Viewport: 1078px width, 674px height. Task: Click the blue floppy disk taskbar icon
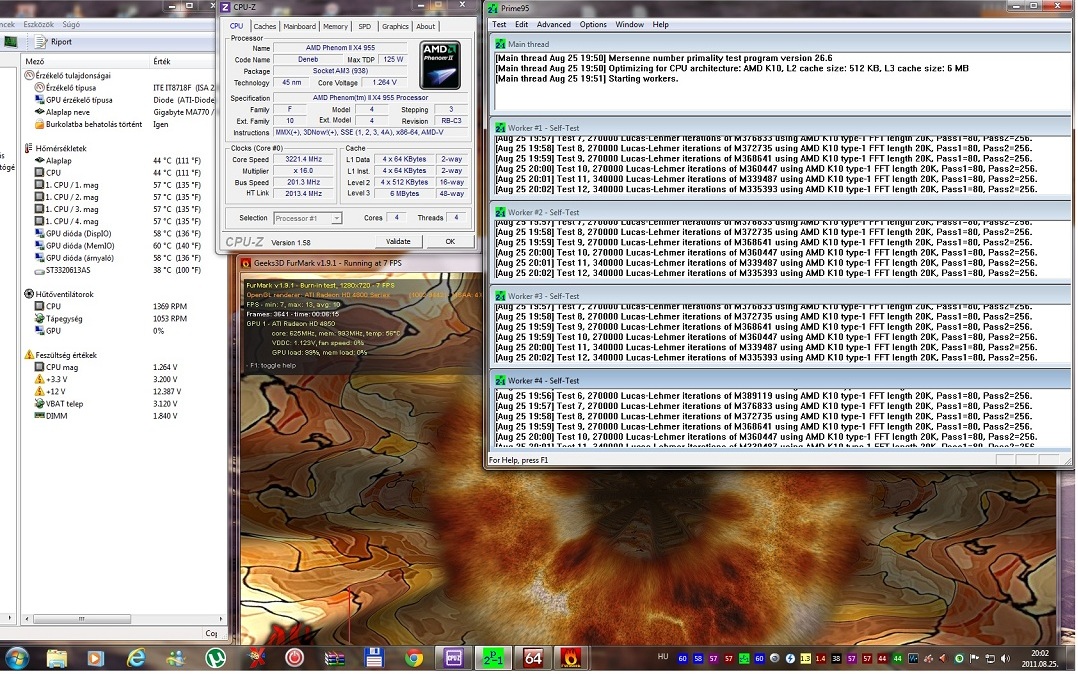coord(374,658)
